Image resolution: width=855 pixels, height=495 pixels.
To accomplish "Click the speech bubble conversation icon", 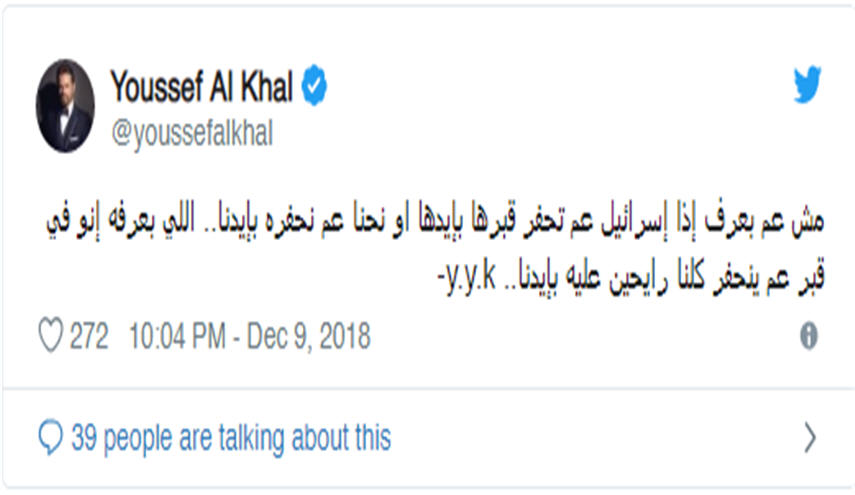I will coord(50,437).
